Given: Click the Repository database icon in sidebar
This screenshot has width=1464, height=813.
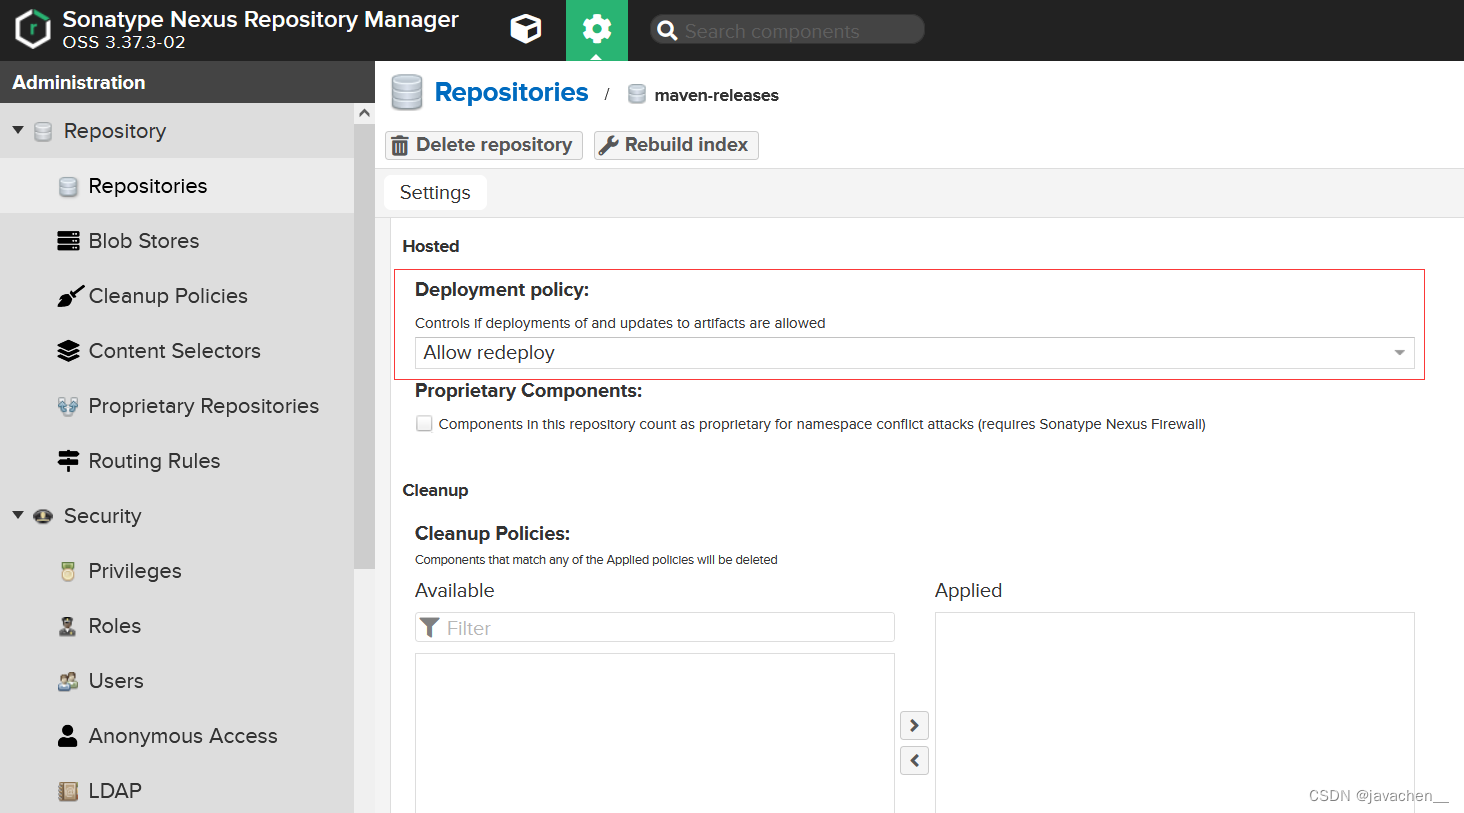Looking at the screenshot, I should pyautogui.click(x=43, y=131).
